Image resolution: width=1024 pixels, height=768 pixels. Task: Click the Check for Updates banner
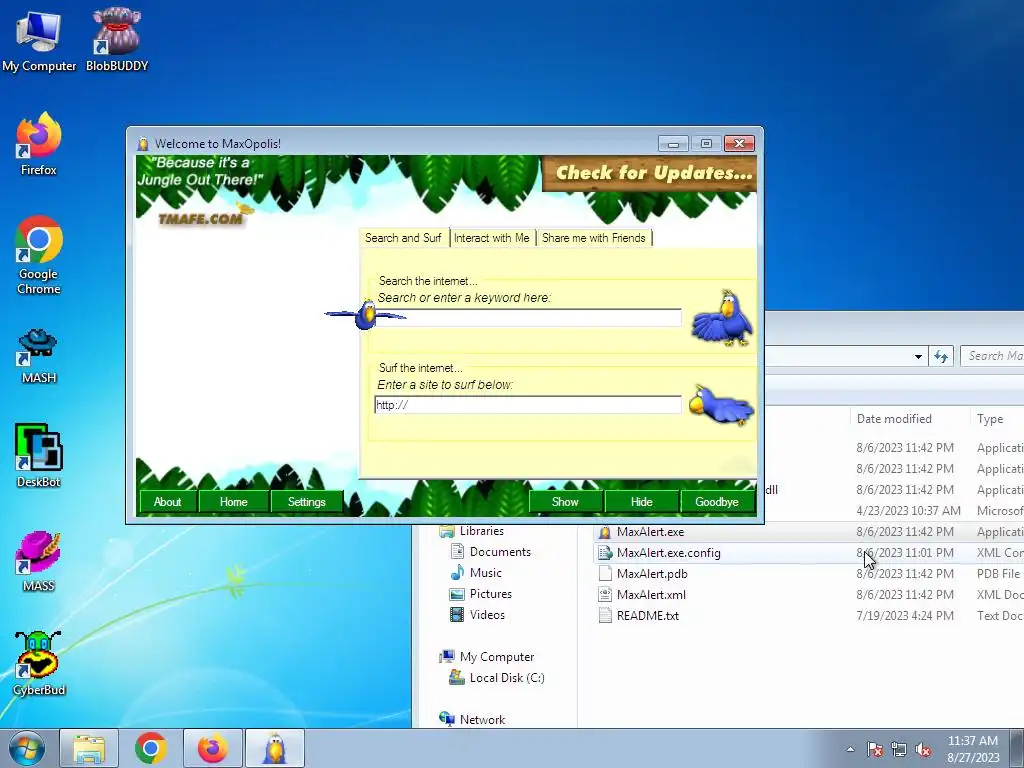click(x=650, y=174)
